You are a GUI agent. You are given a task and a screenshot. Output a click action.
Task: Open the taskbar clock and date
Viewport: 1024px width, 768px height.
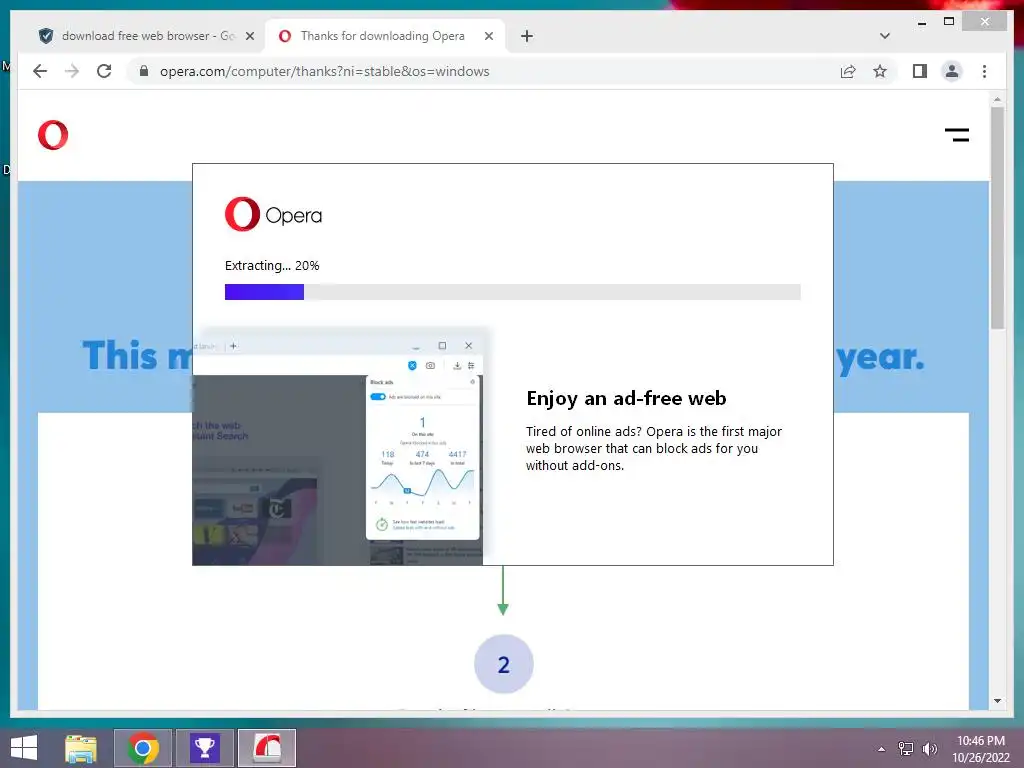pos(981,749)
